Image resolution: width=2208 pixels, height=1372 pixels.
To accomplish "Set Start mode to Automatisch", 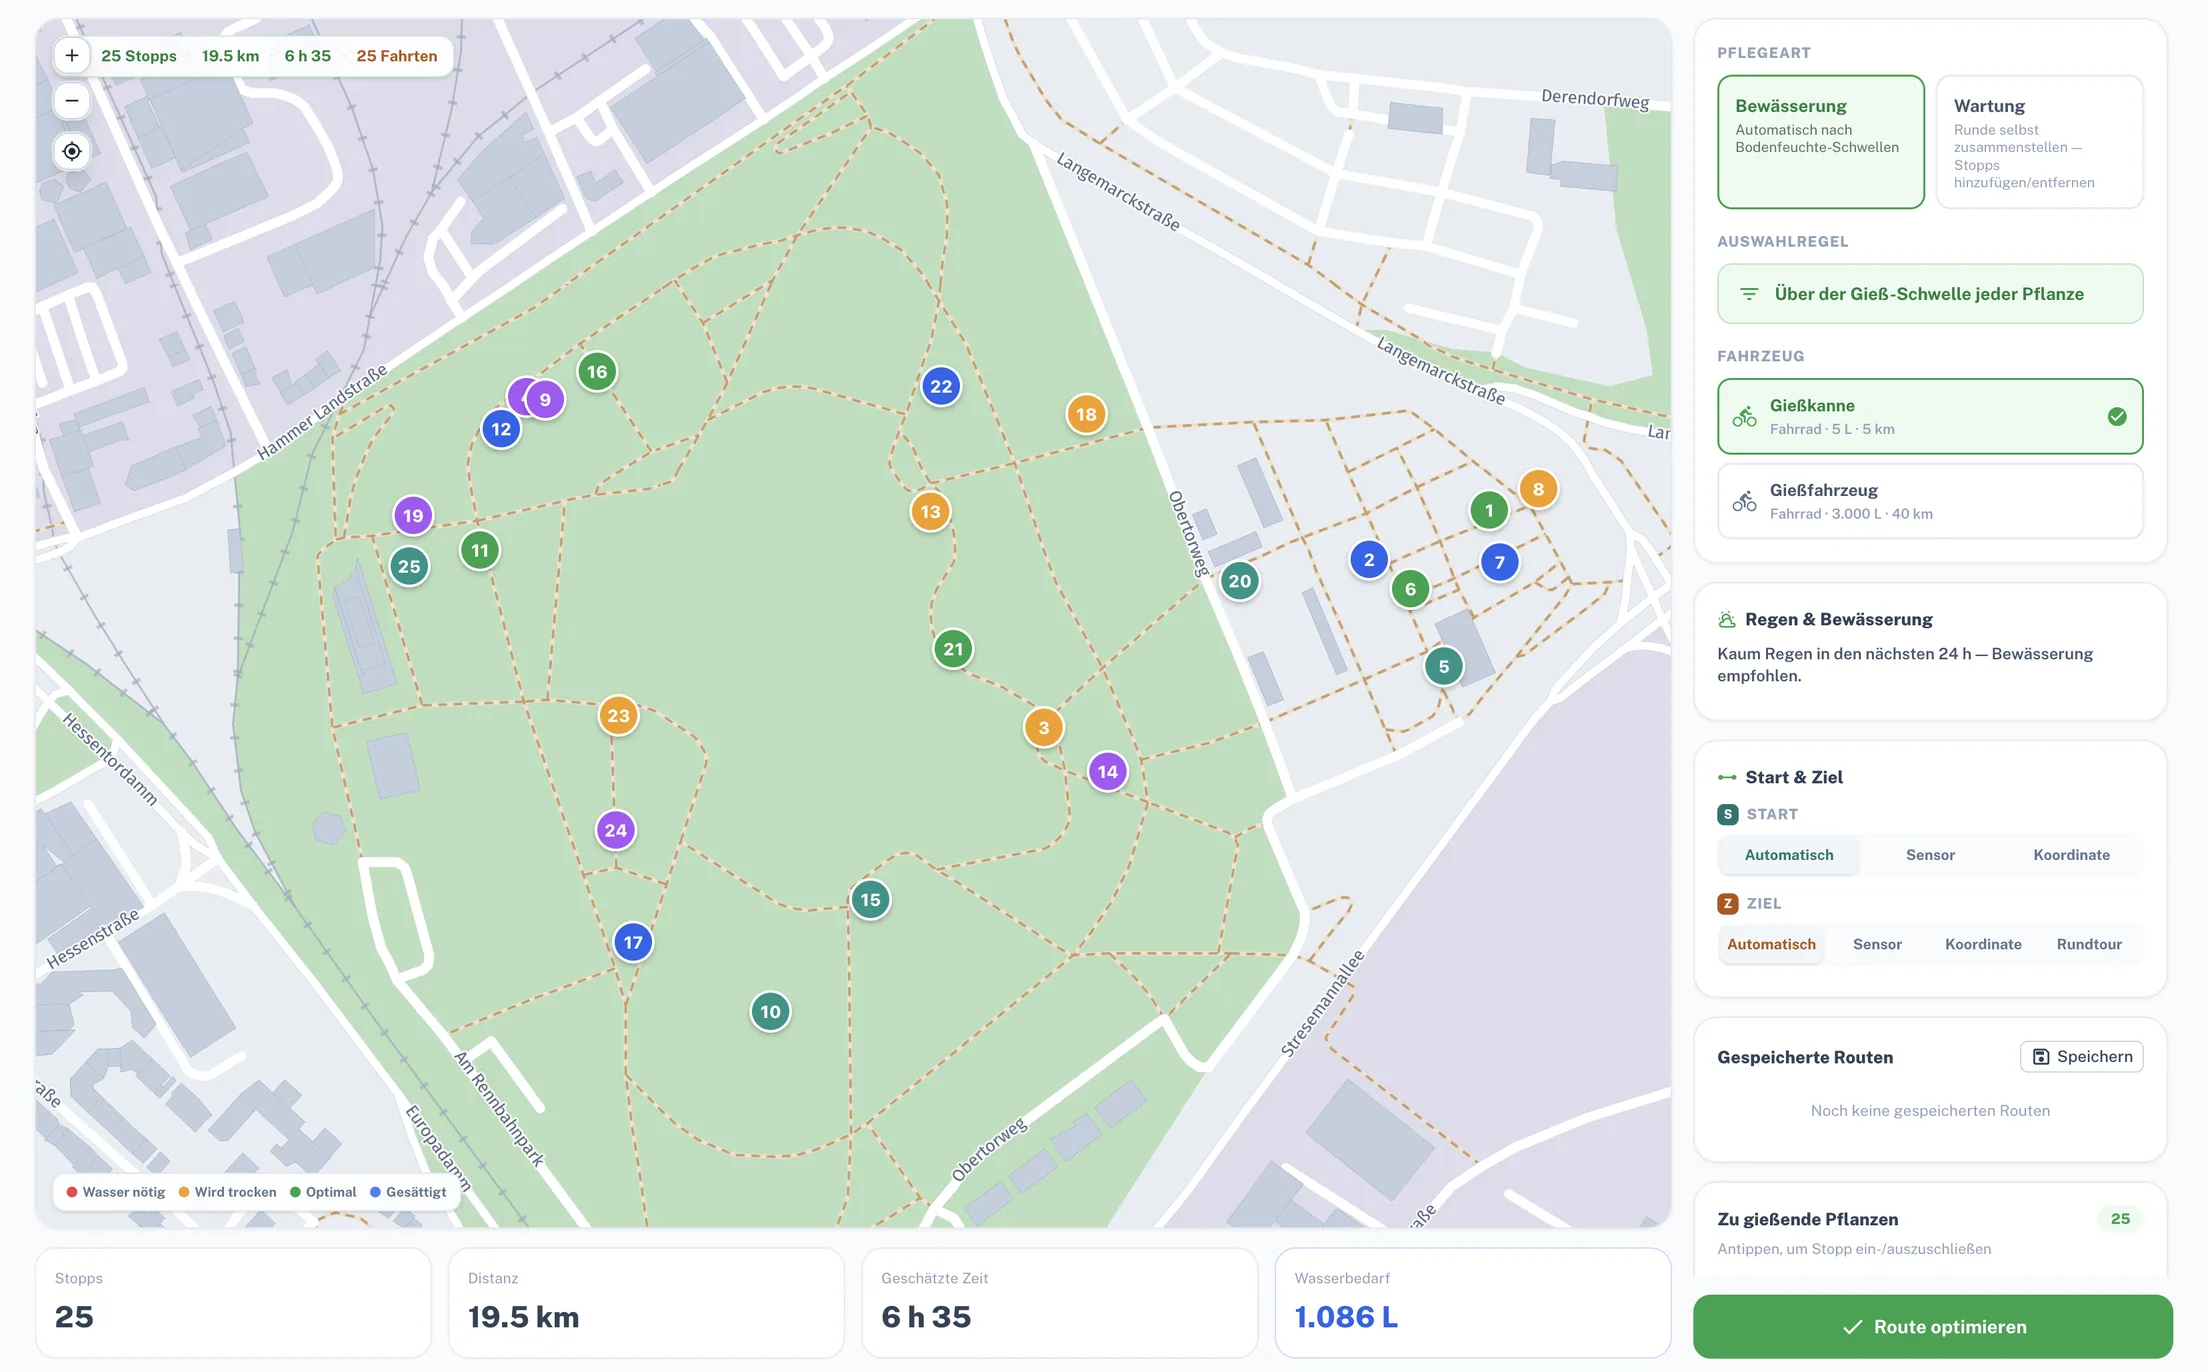I will coord(1789,855).
